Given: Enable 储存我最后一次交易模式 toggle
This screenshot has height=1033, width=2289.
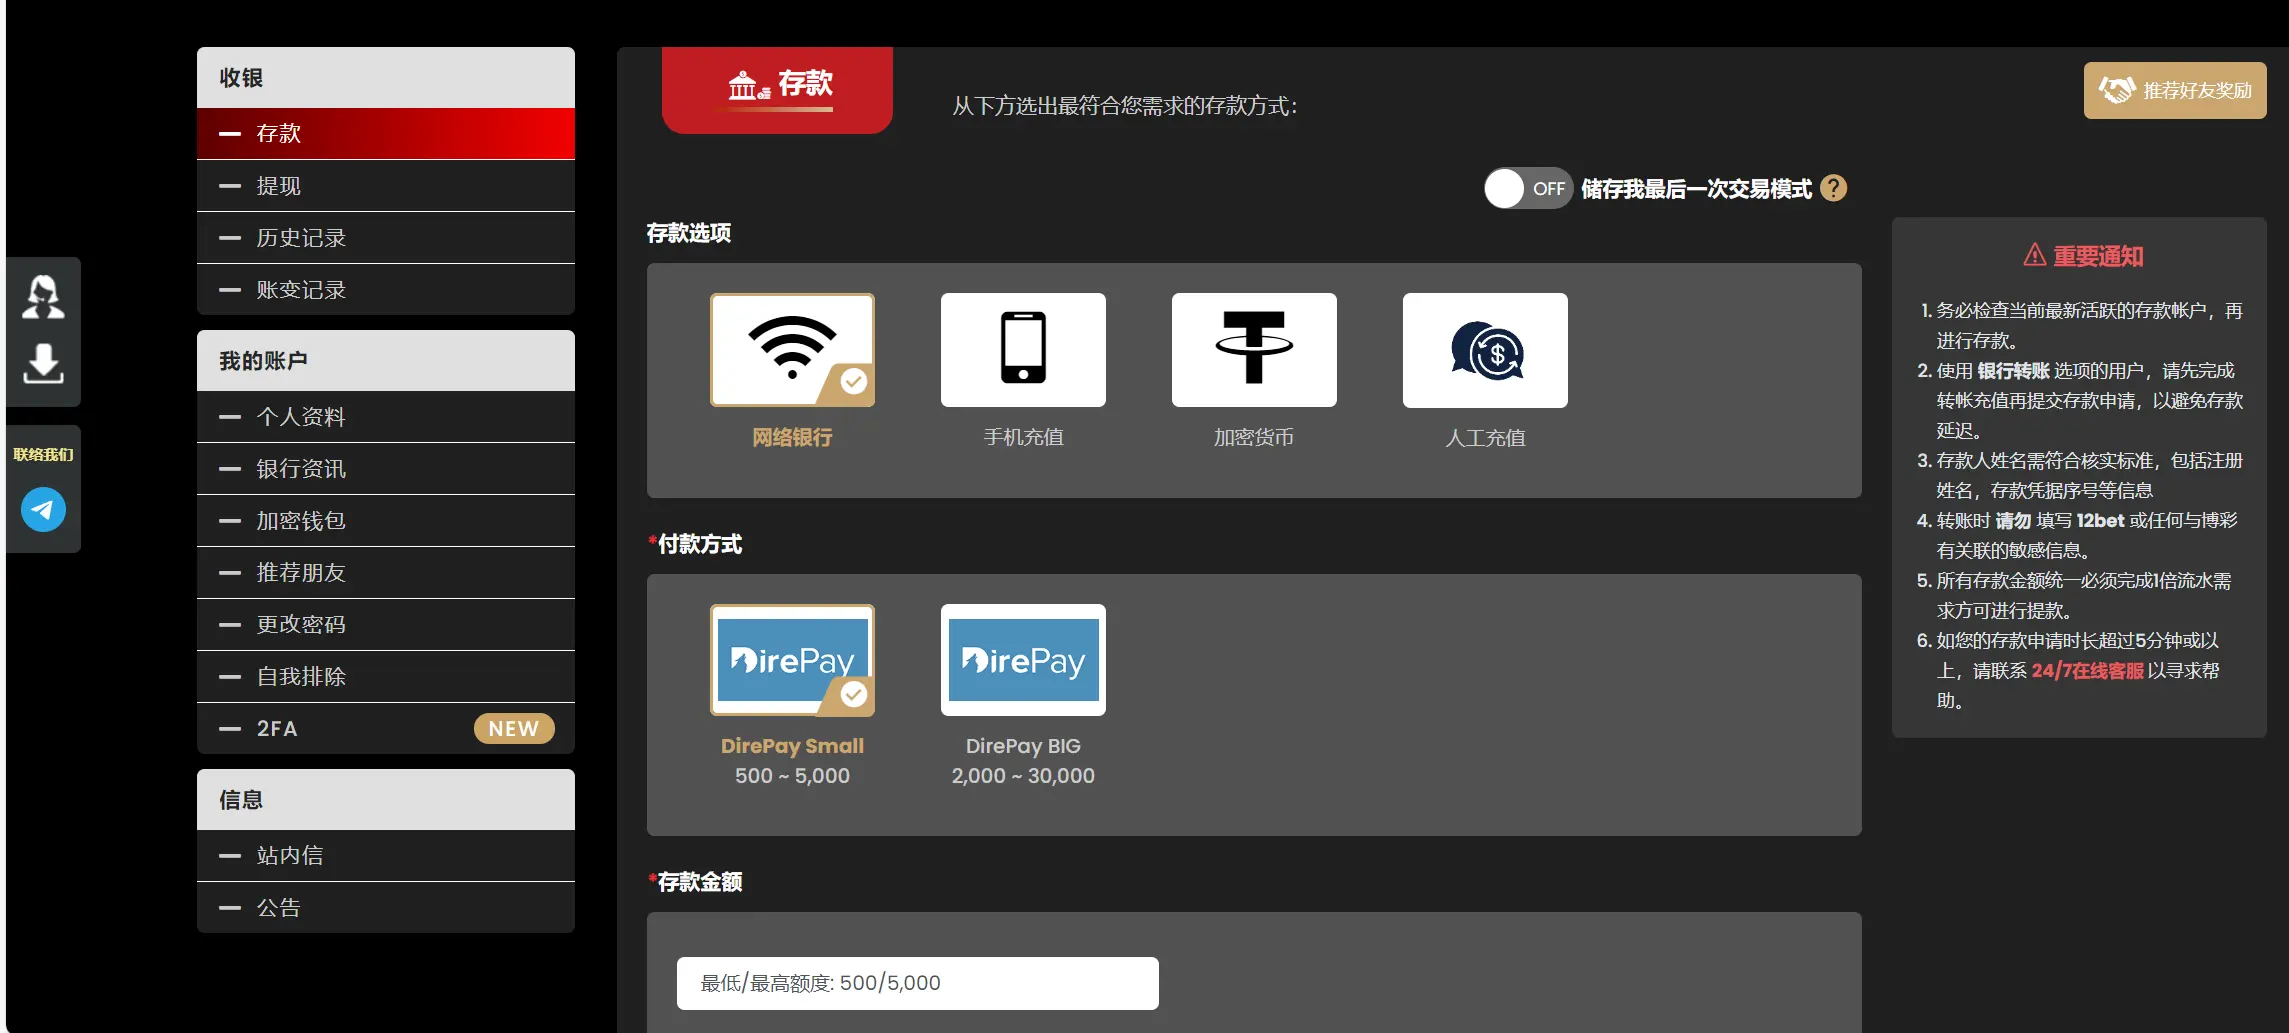Looking at the screenshot, I should pyautogui.click(x=1528, y=188).
